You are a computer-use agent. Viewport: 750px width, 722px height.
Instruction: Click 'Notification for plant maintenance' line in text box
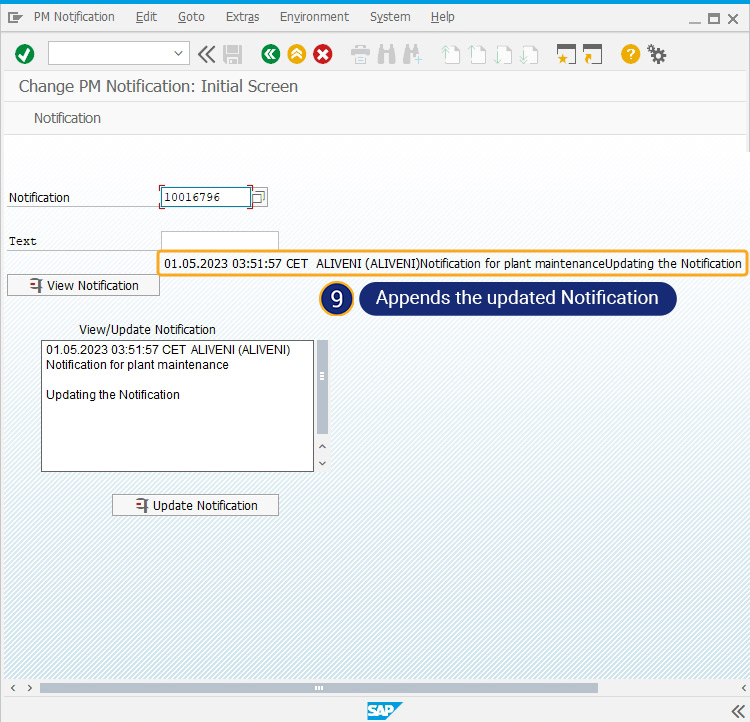[x=137, y=365]
